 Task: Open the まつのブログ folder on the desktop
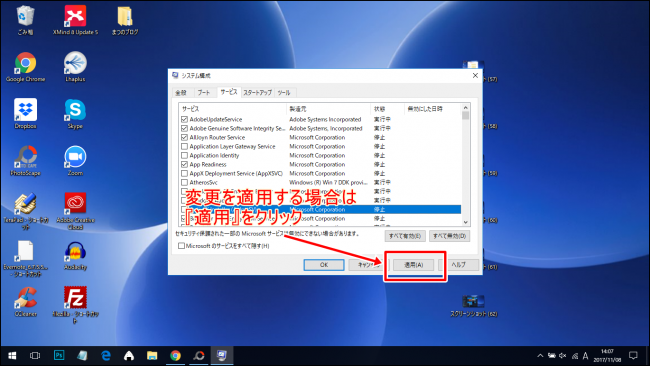125,20
